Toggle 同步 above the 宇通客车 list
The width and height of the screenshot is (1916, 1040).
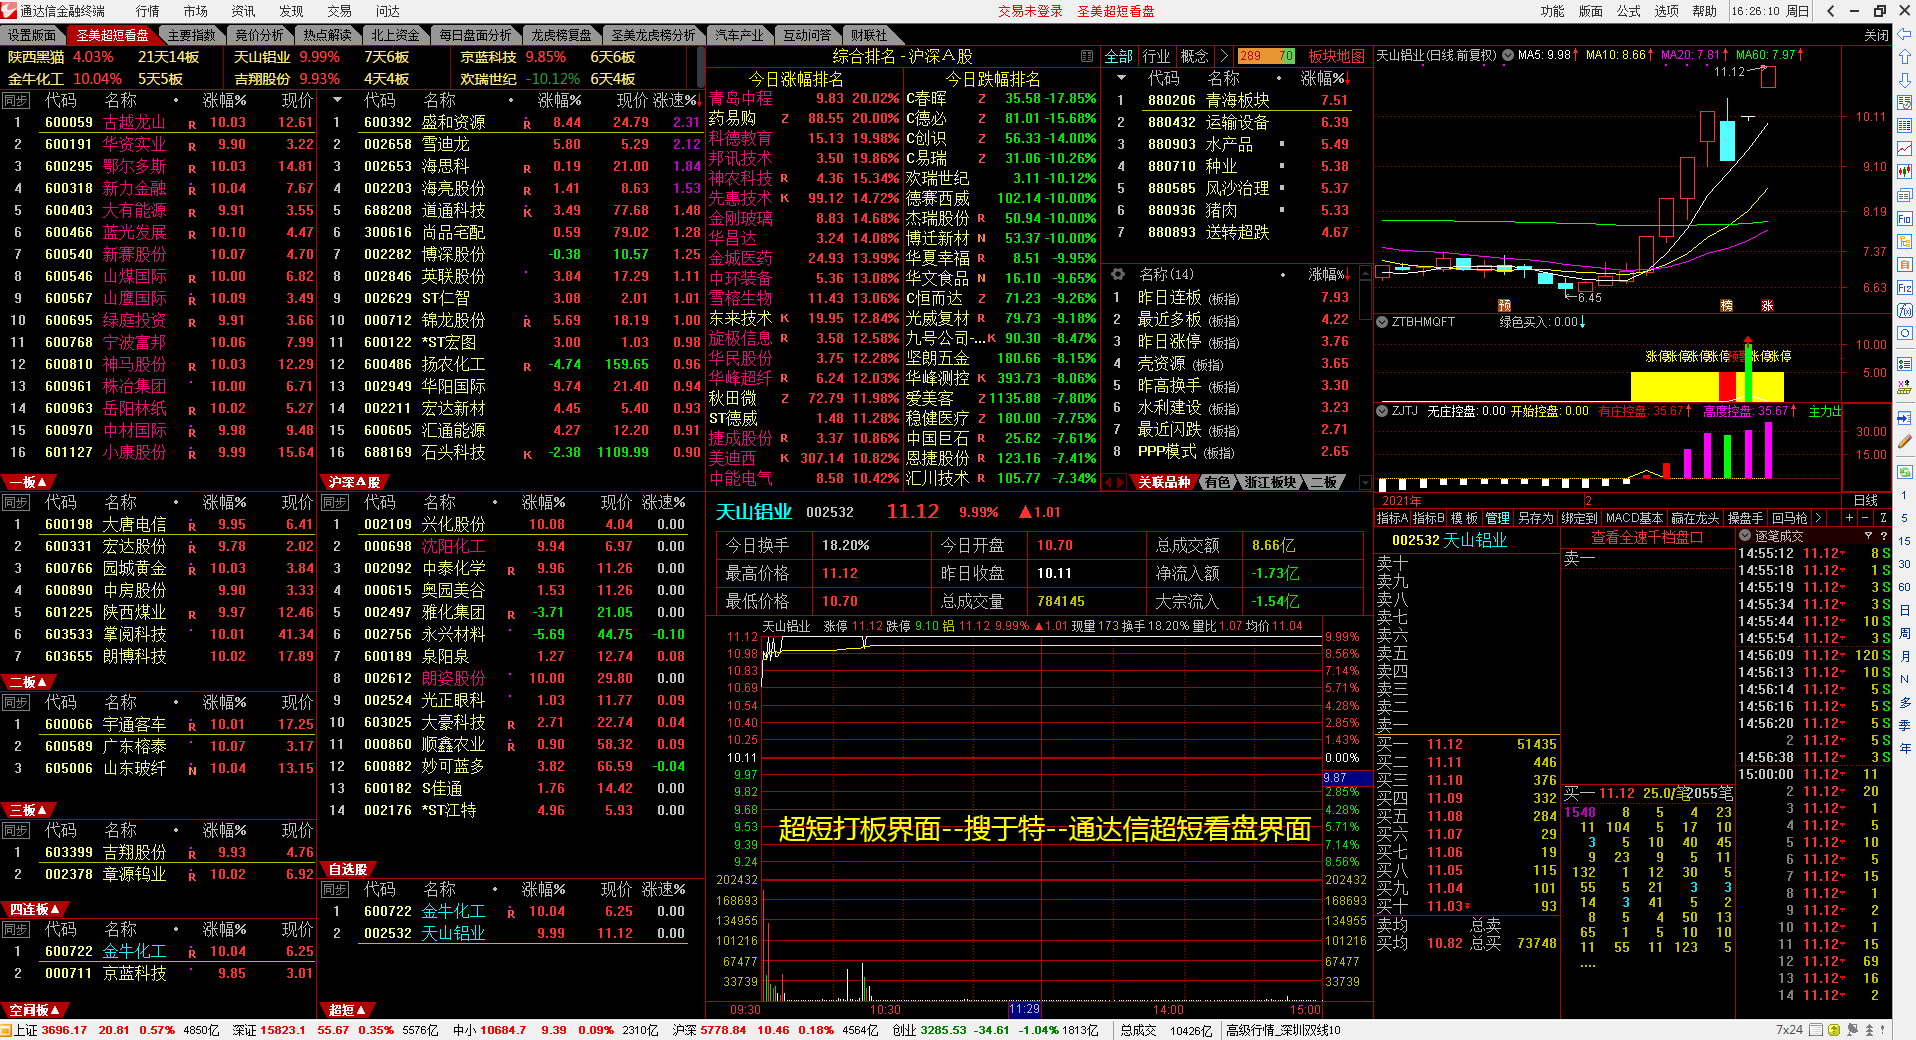(x=15, y=702)
